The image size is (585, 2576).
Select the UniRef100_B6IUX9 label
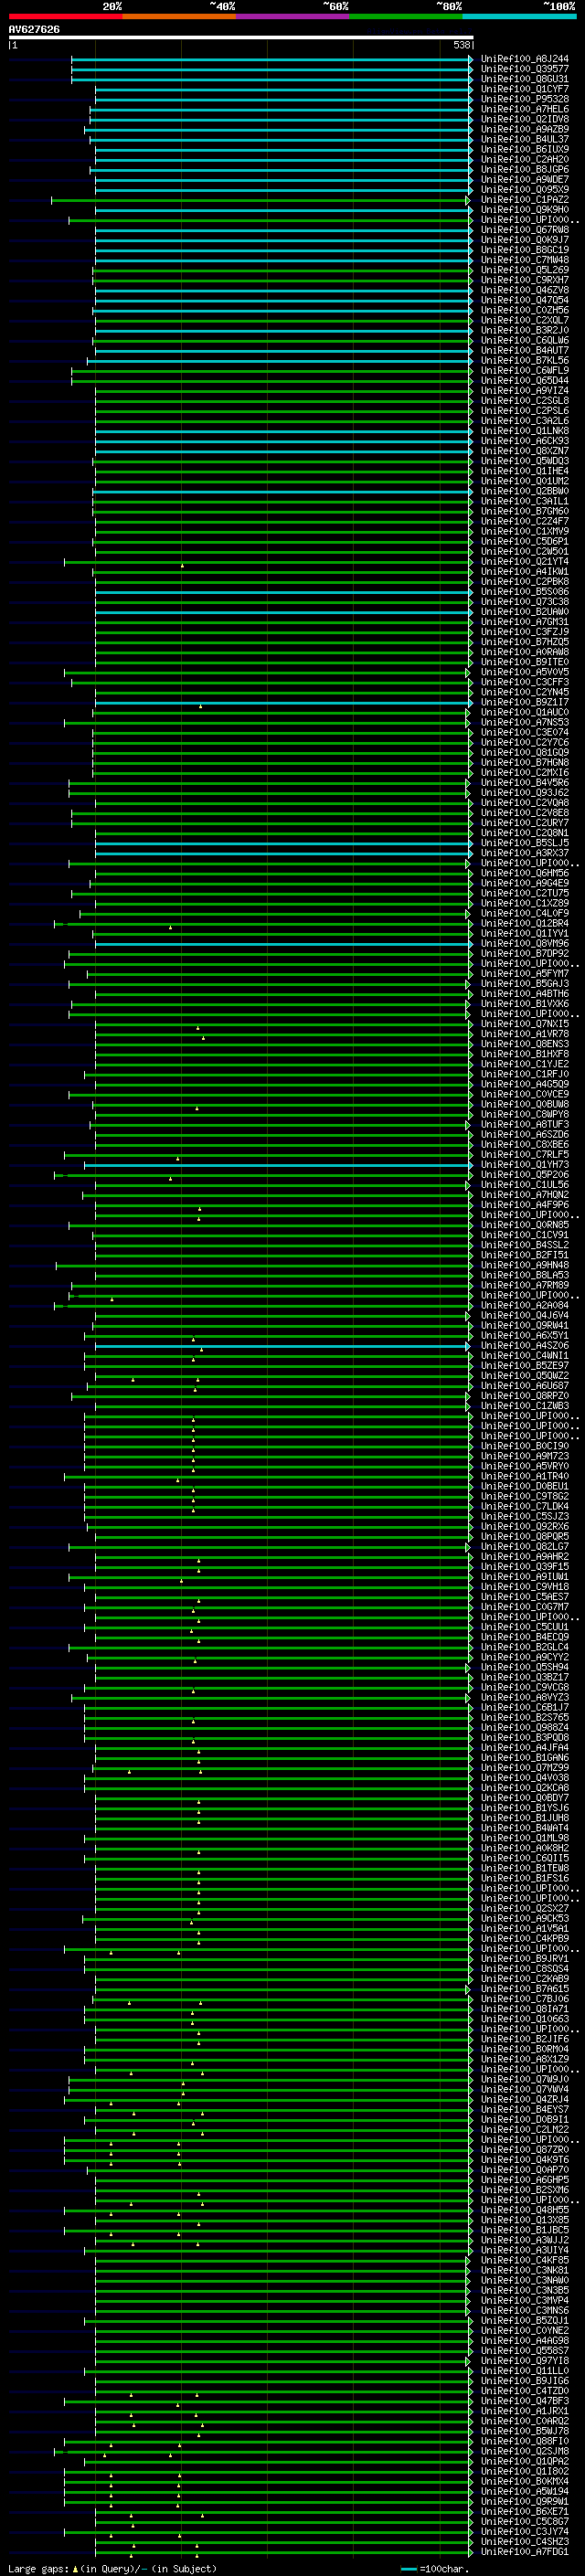(x=525, y=149)
